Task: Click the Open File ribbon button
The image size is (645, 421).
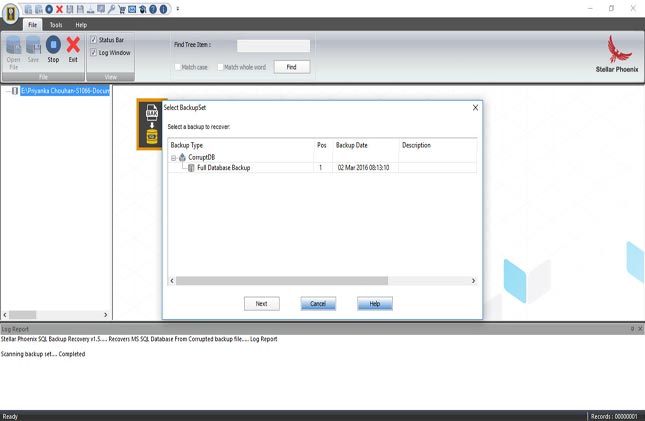Action: tap(13, 53)
